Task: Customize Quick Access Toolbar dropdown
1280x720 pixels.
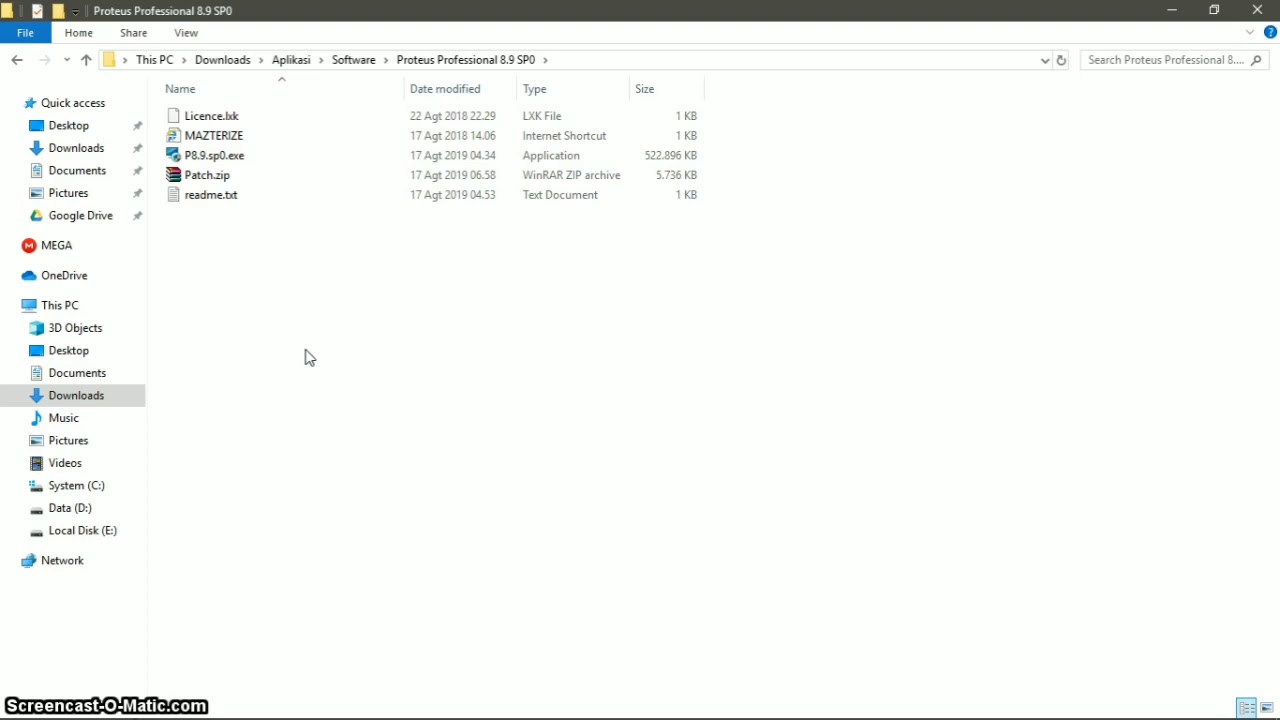Action: pos(75,12)
